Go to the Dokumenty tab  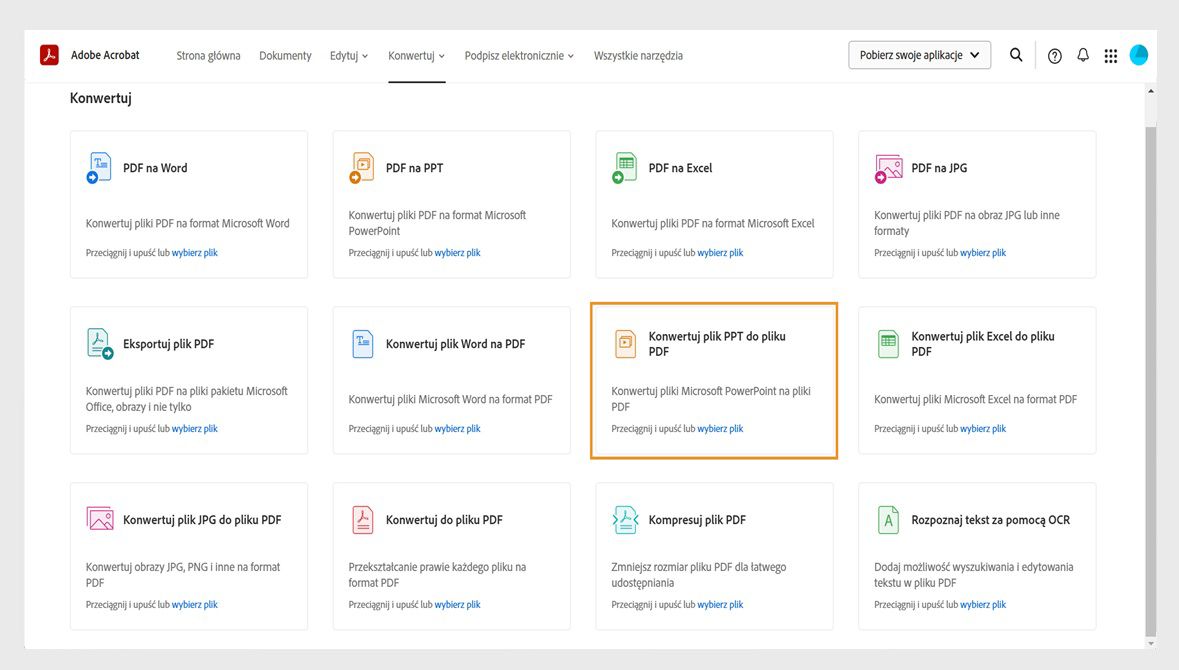point(285,56)
